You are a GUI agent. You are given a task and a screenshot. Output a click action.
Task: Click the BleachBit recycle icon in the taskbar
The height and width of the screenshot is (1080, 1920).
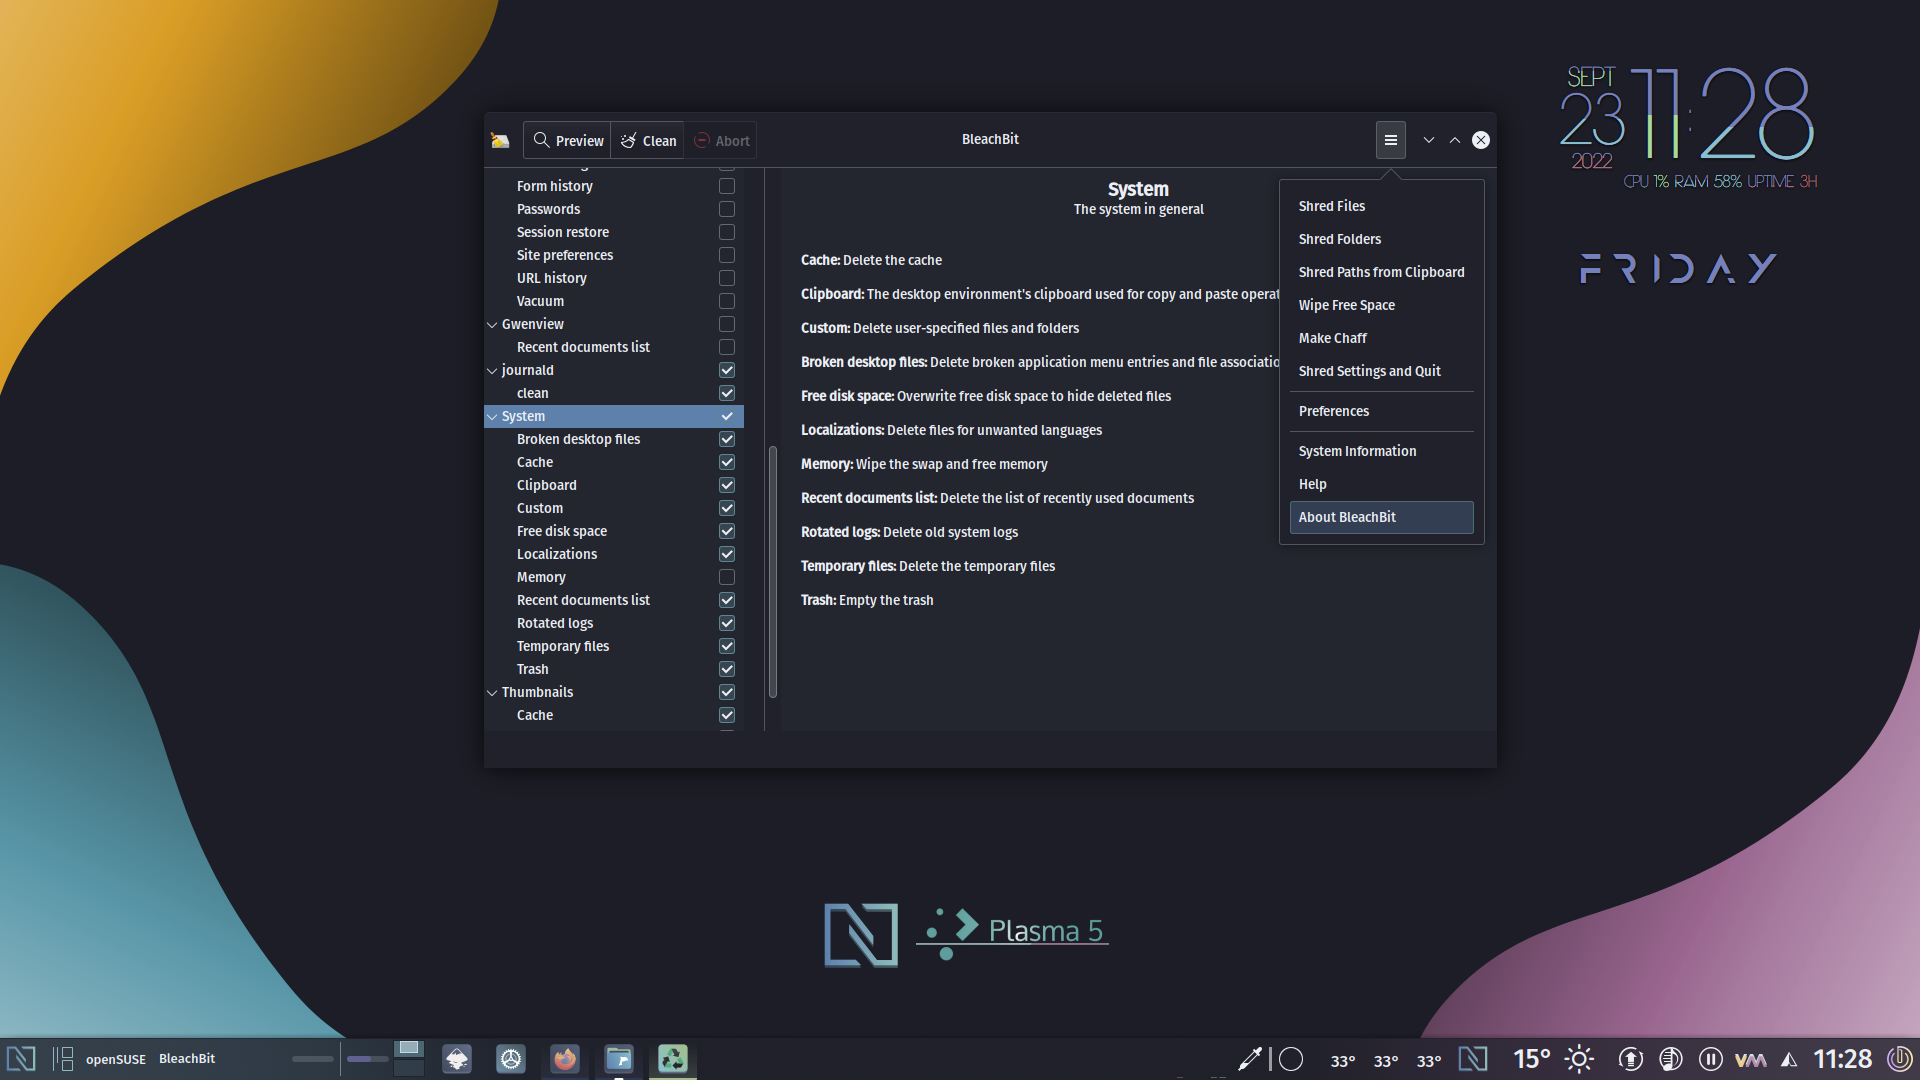[x=673, y=1059]
